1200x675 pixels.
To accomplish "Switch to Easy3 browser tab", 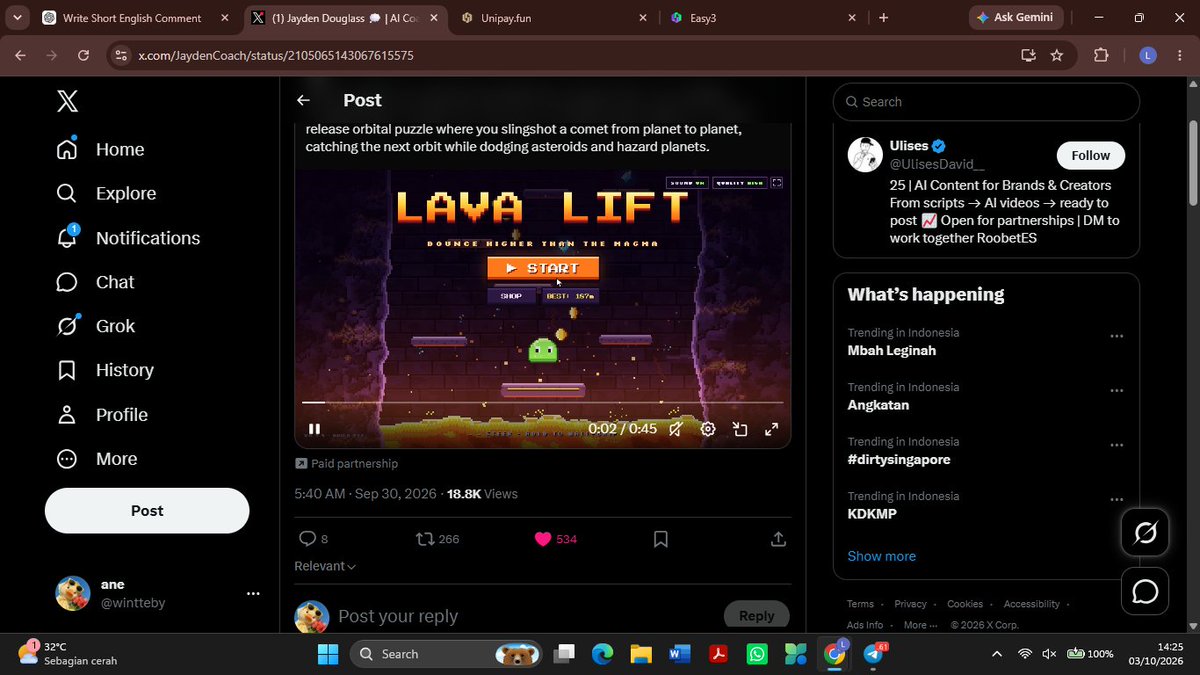I will pos(764,18).
